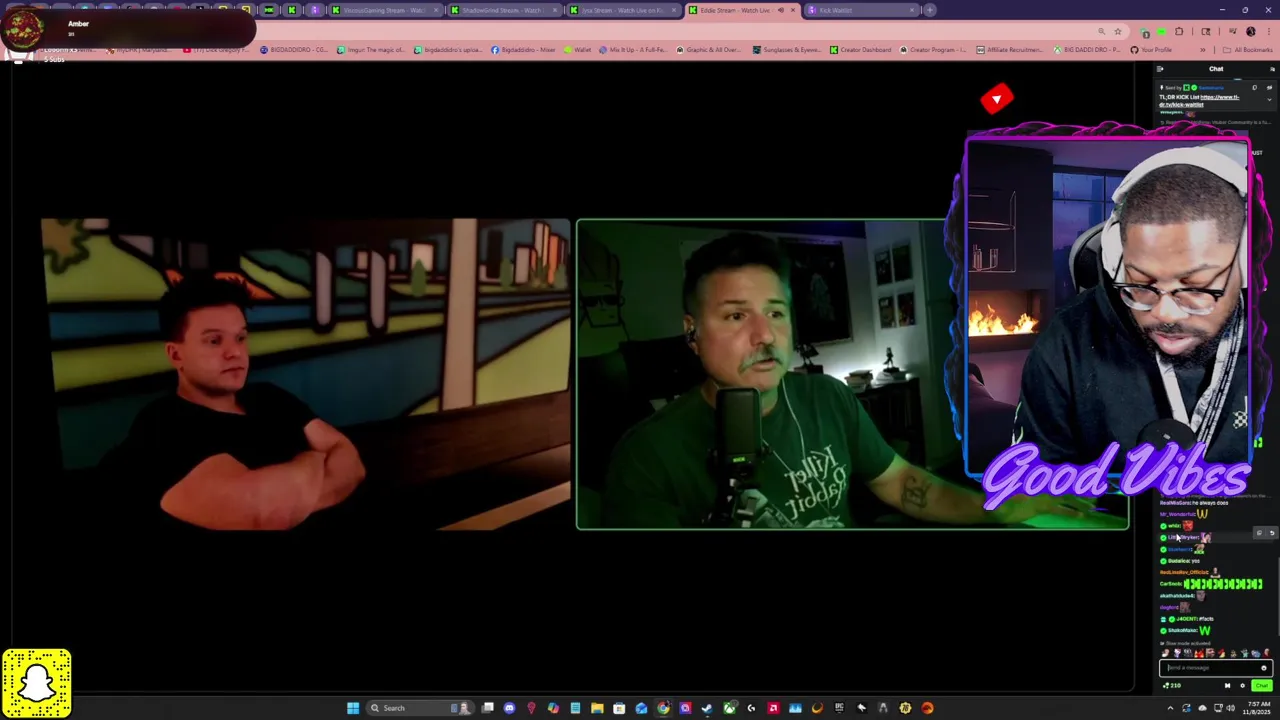This screenshot has width=1280, height=720.
Task: Switch to the Iyva Stream tab
Action: pyautogui.click(x=622, y=10)
